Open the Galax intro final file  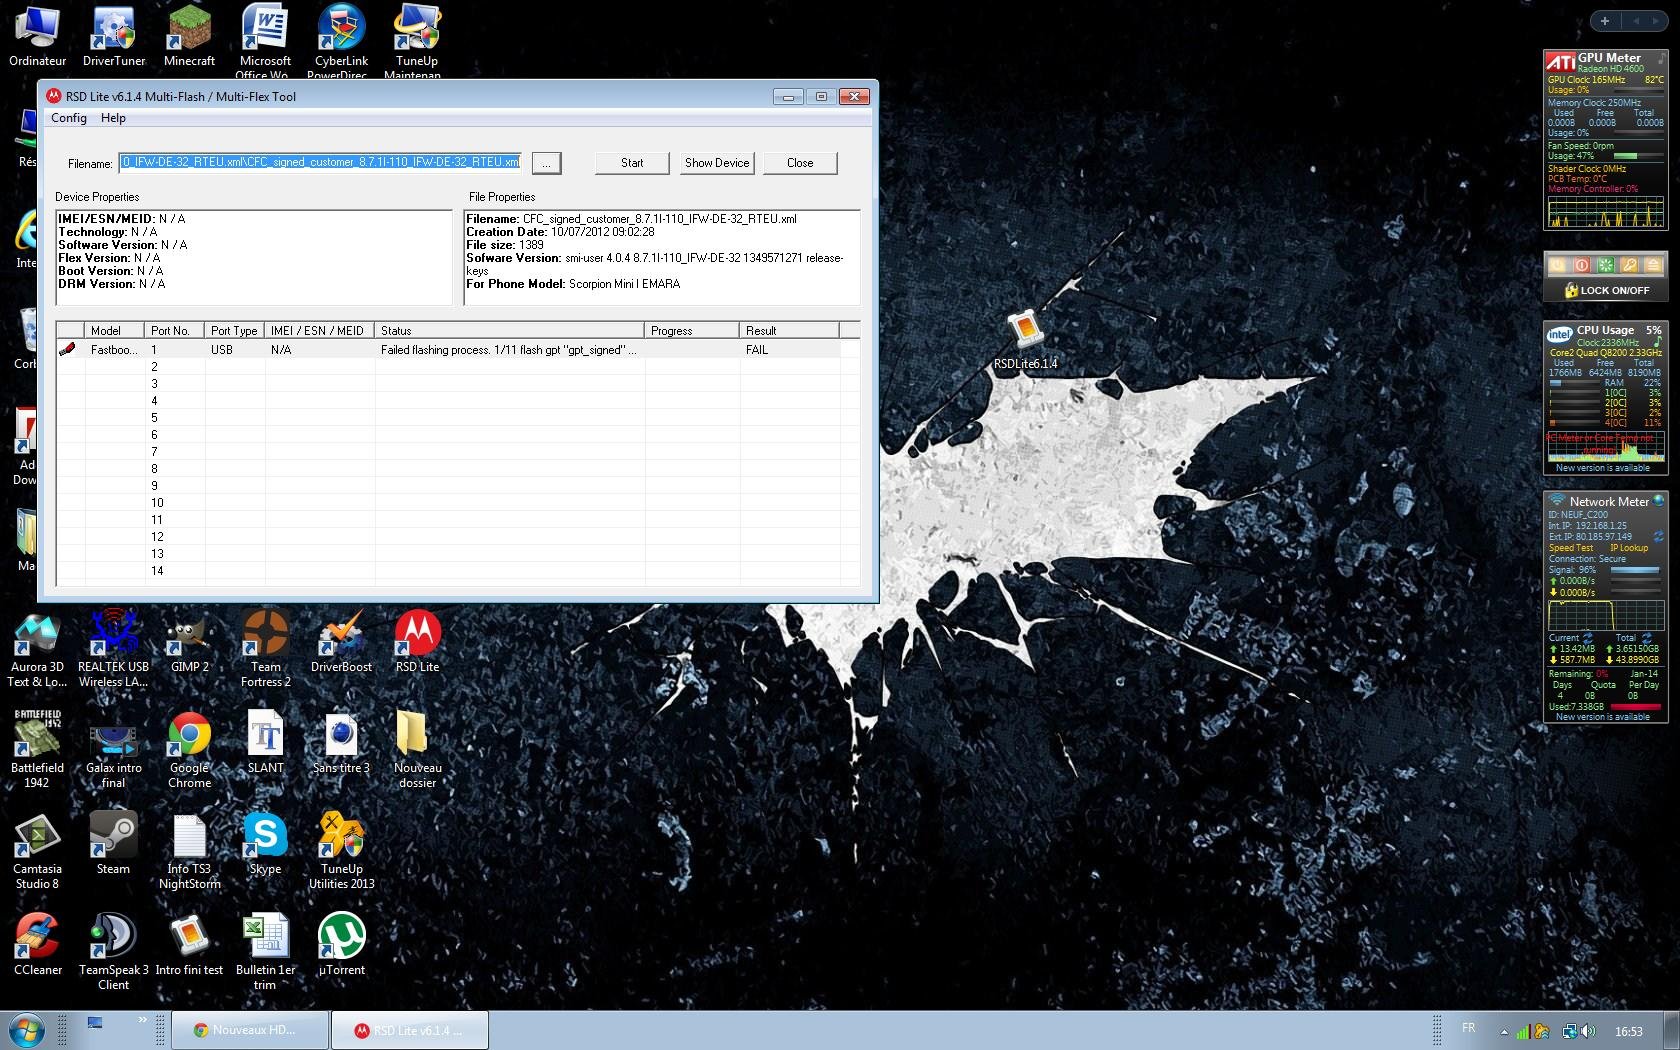coord(113,755)
